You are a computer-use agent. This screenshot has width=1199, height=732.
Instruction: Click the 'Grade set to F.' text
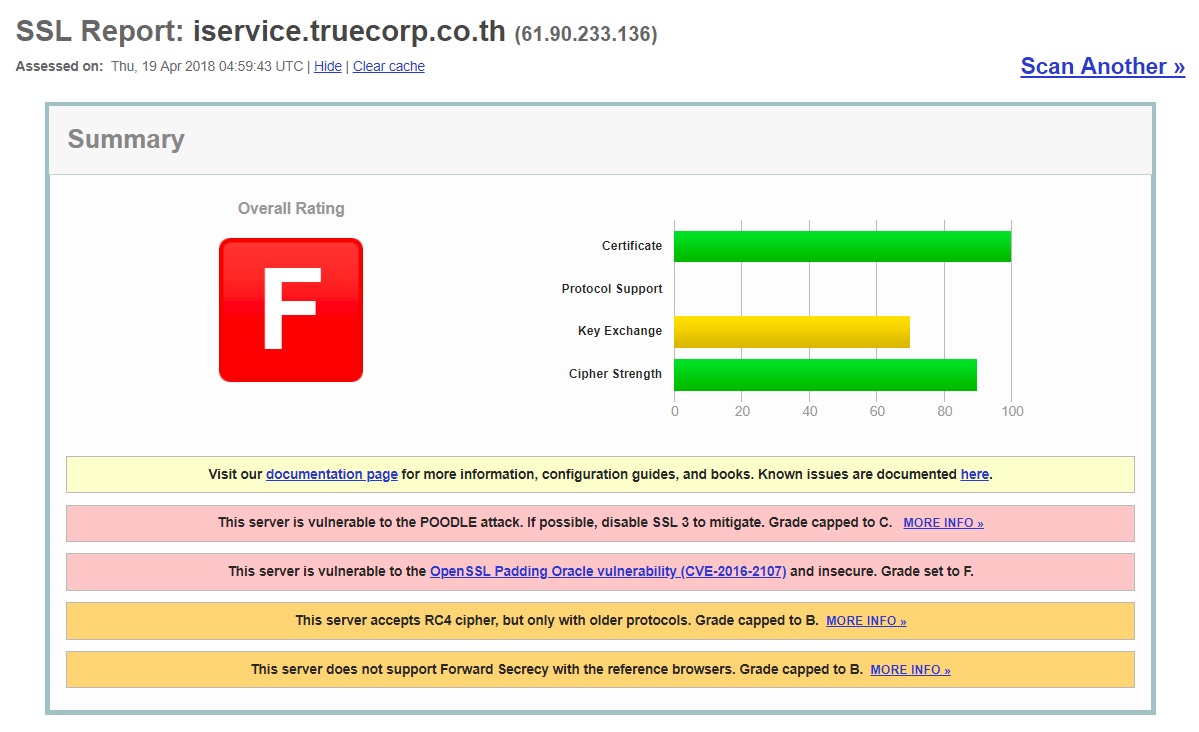point(927,571)
